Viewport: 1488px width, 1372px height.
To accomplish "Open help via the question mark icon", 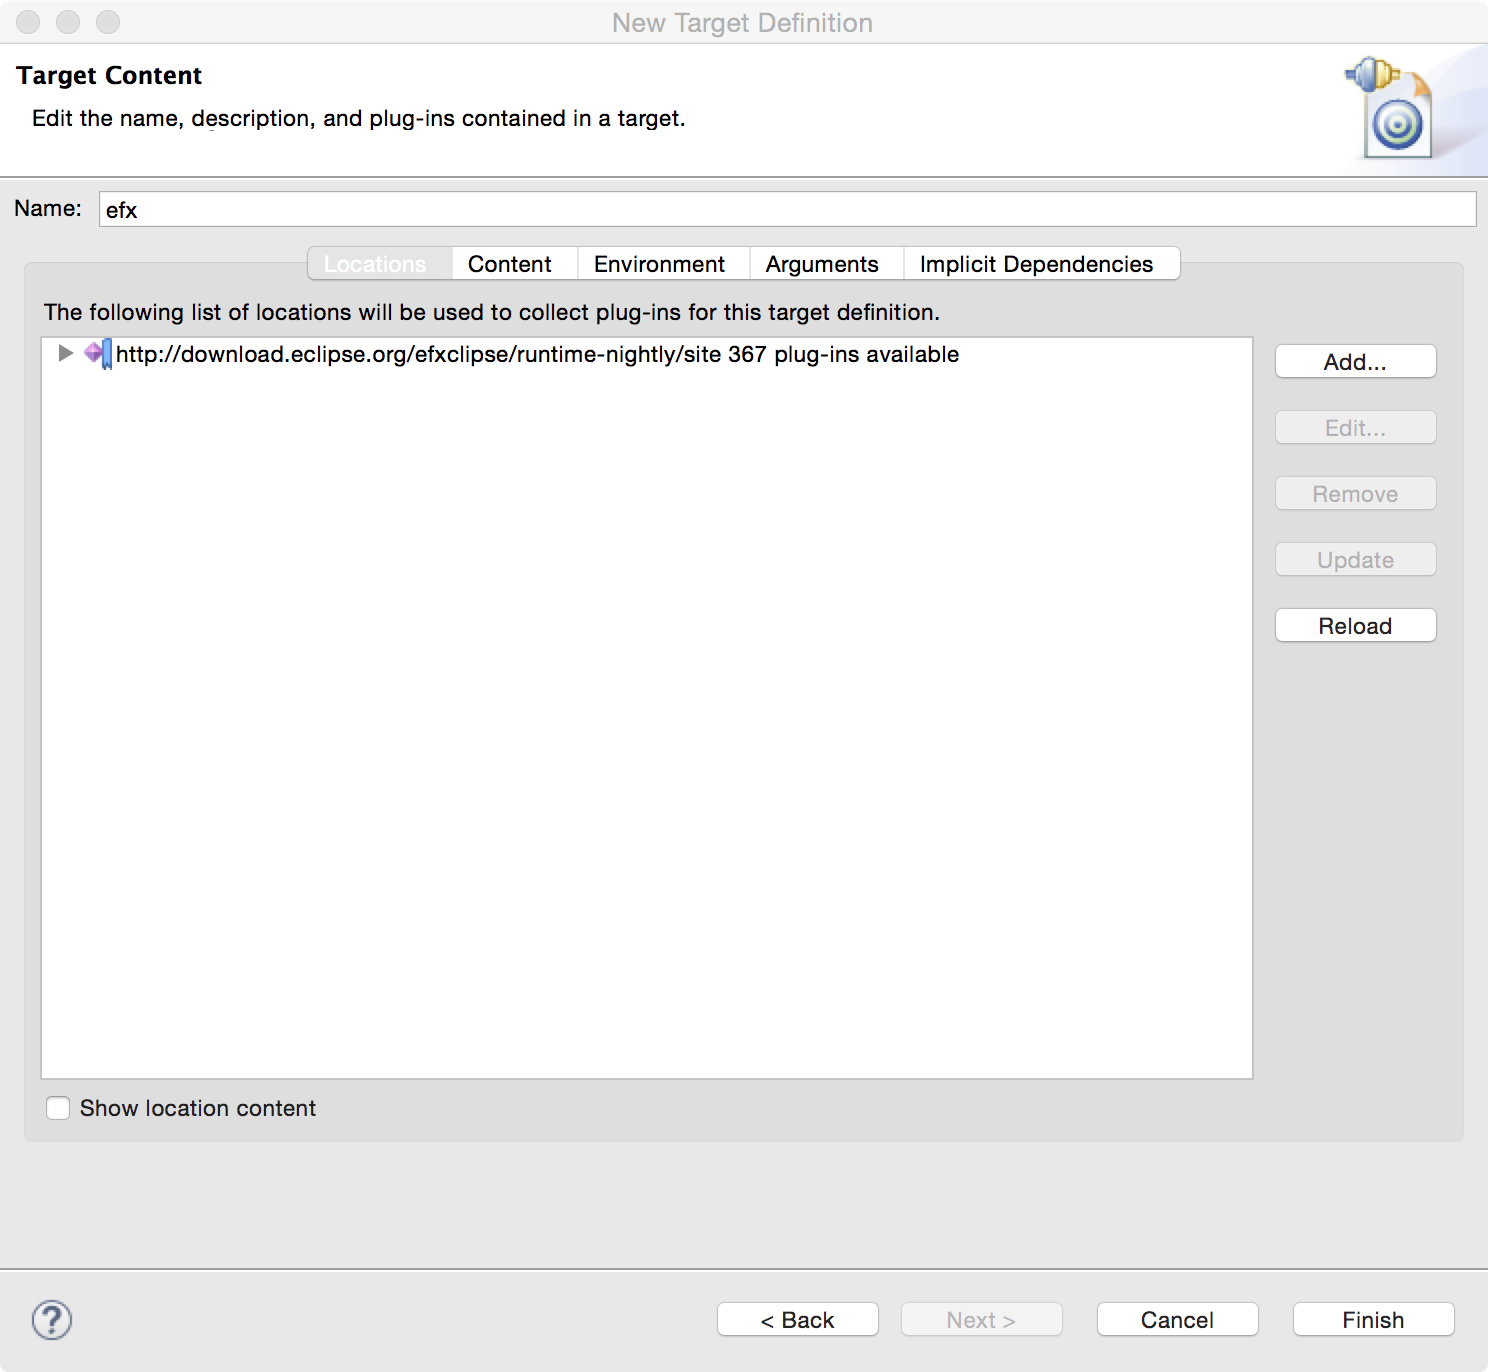I will (51, 1320).
